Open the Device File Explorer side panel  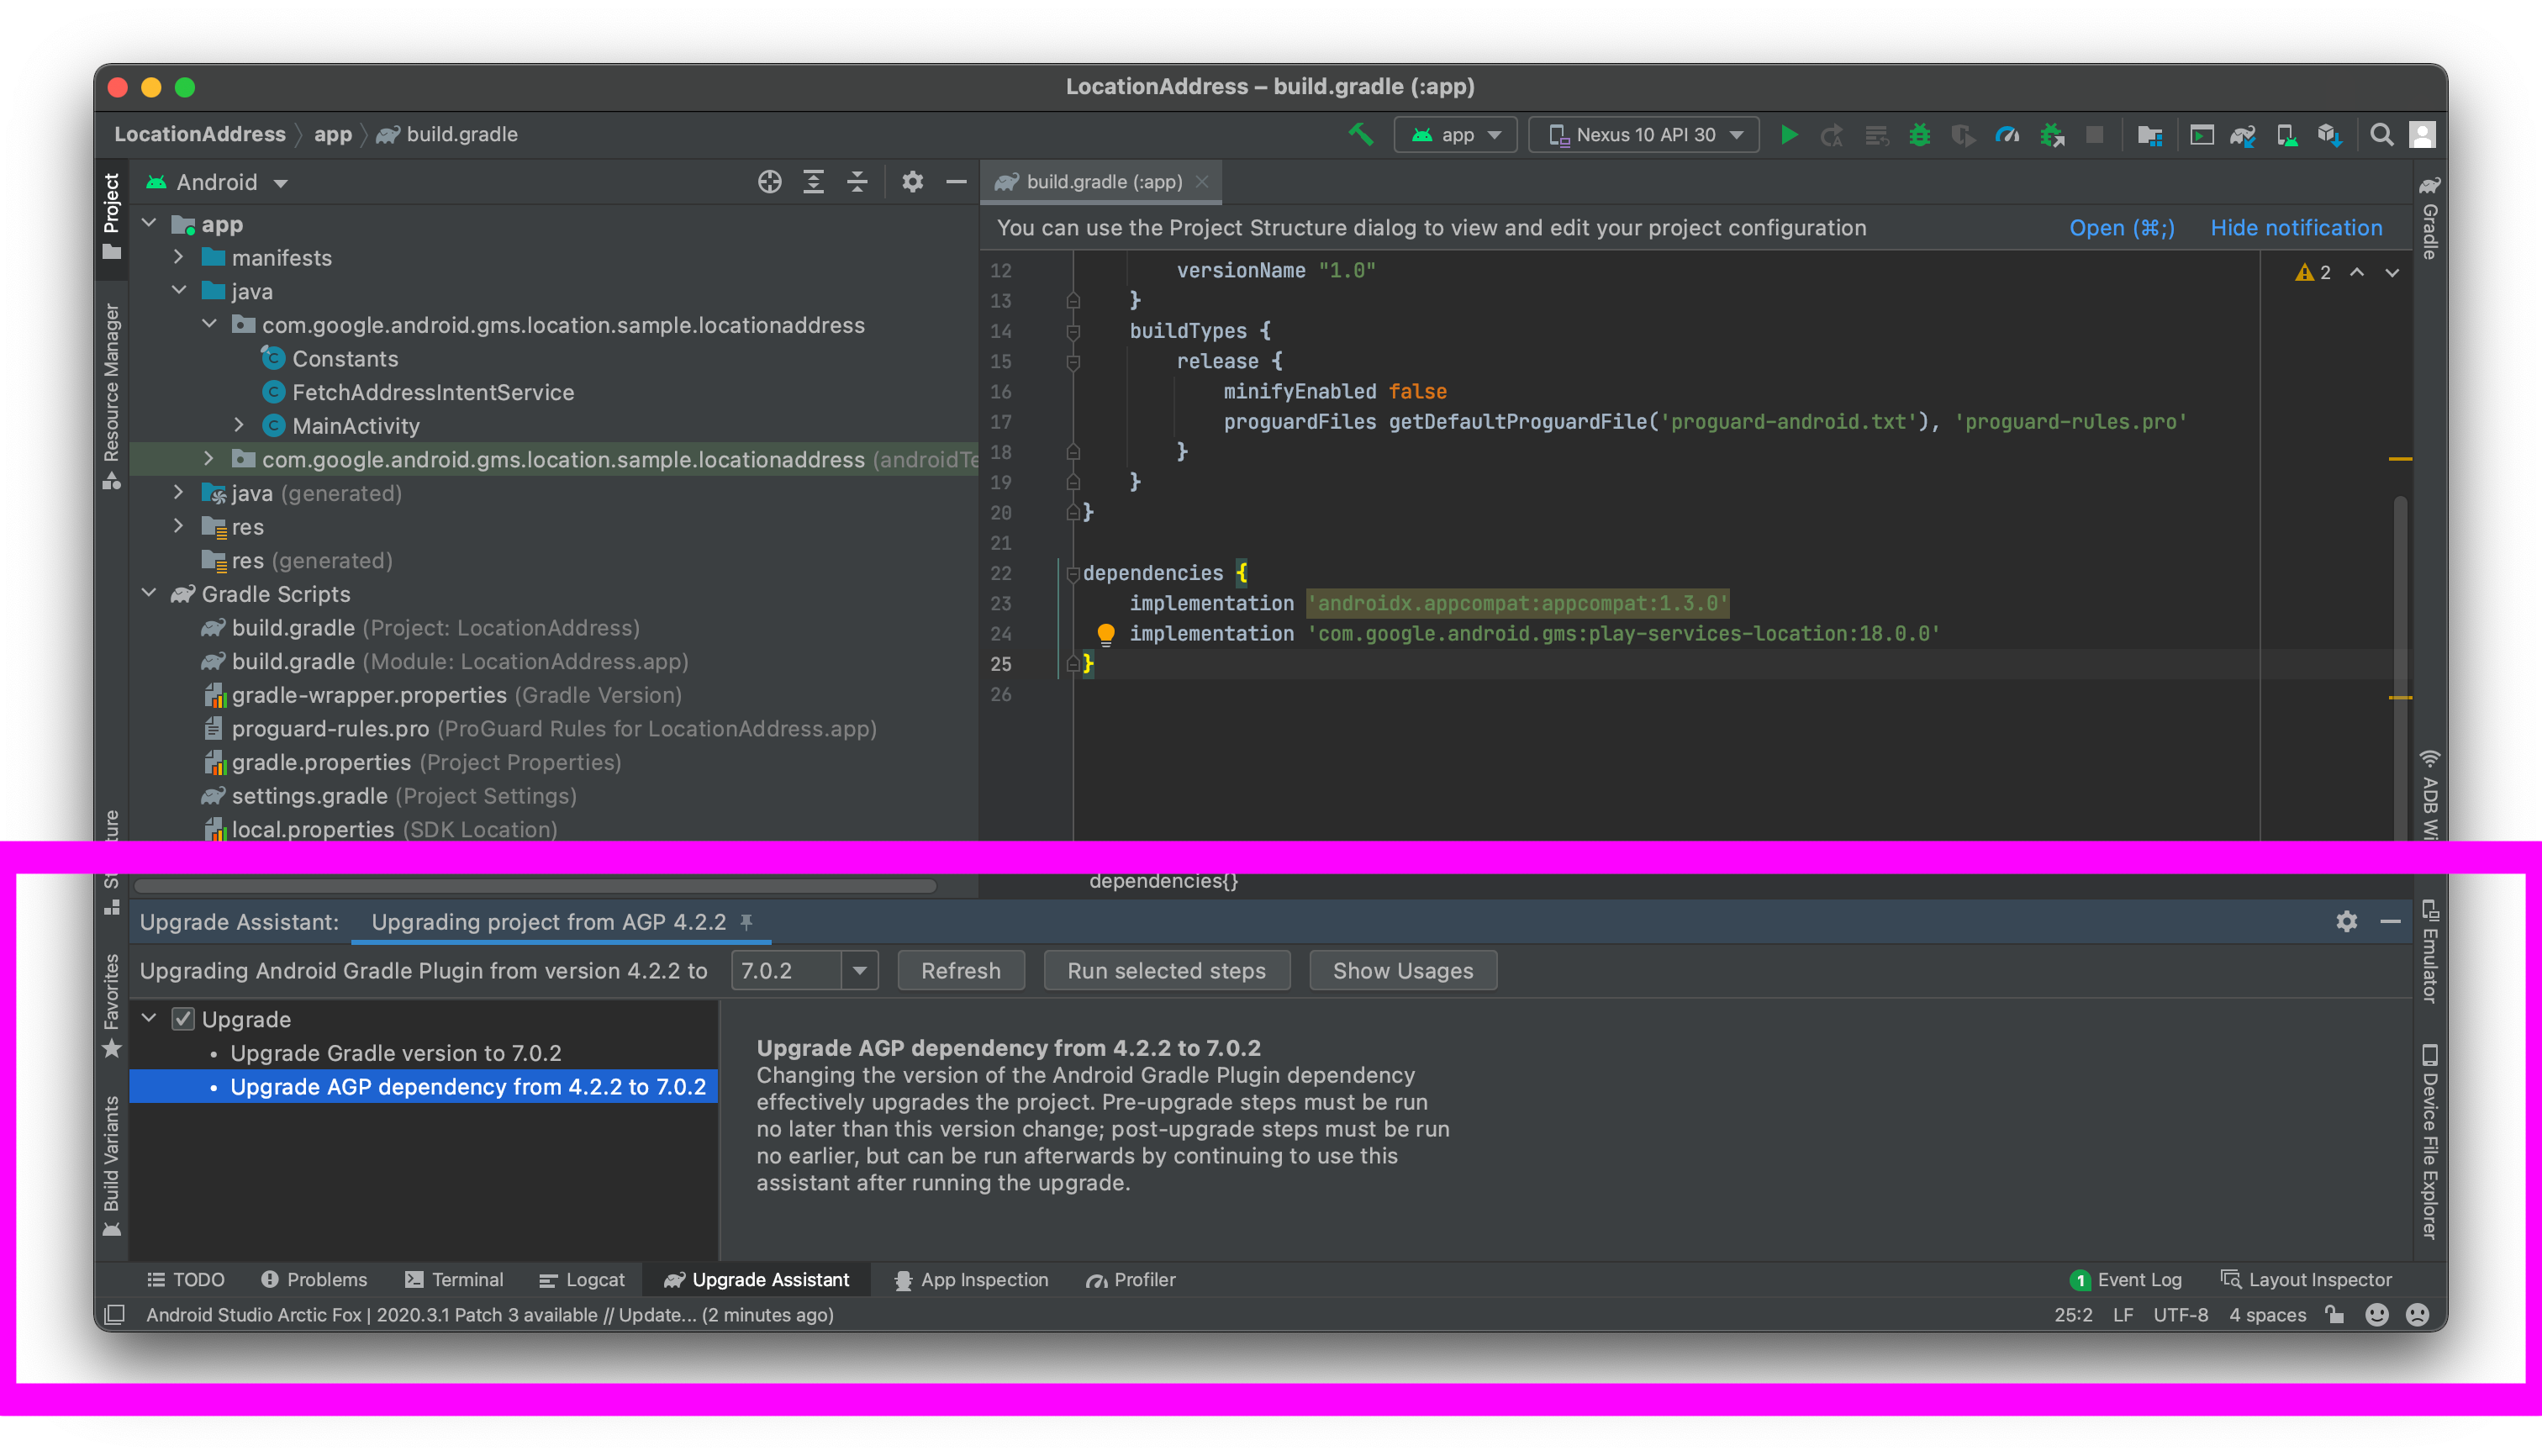[2429, 1142]
